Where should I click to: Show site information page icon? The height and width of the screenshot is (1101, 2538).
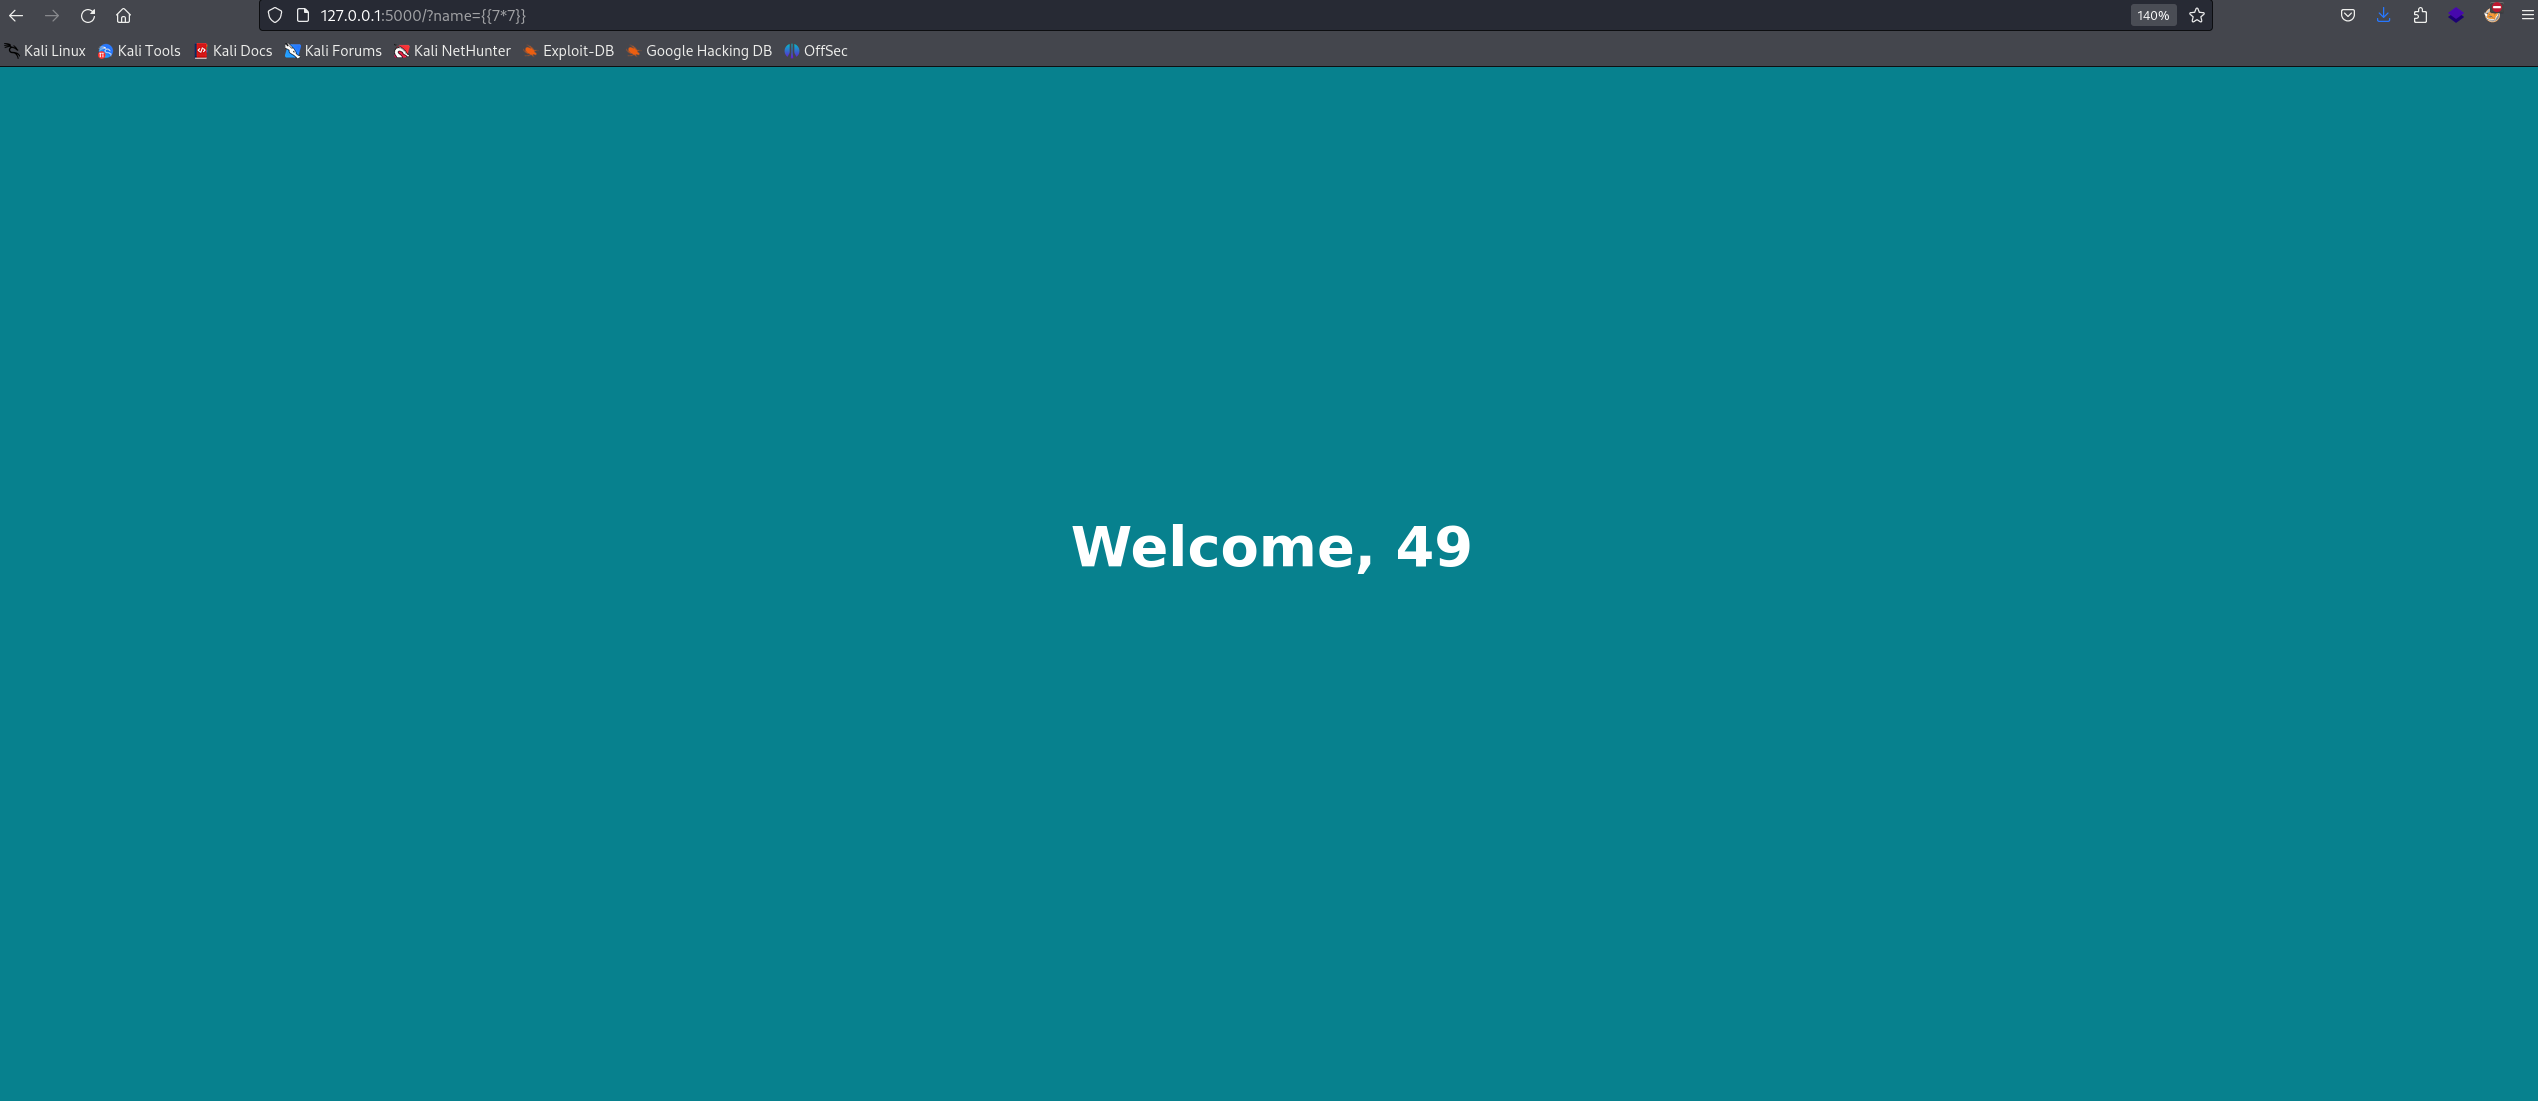pos(303,16)
